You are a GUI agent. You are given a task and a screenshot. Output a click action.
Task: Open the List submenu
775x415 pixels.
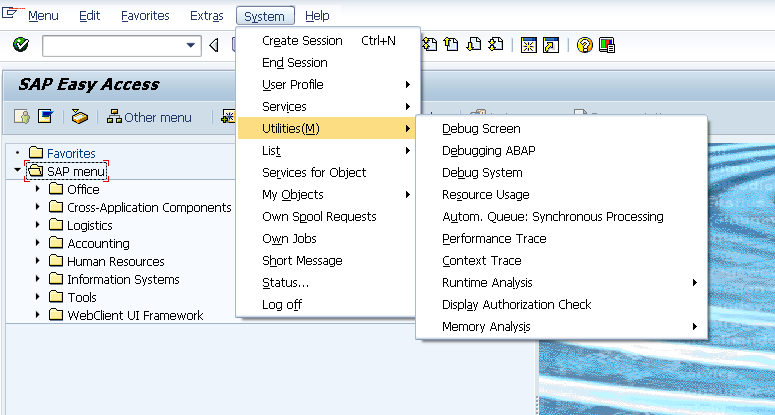[328, 151]
